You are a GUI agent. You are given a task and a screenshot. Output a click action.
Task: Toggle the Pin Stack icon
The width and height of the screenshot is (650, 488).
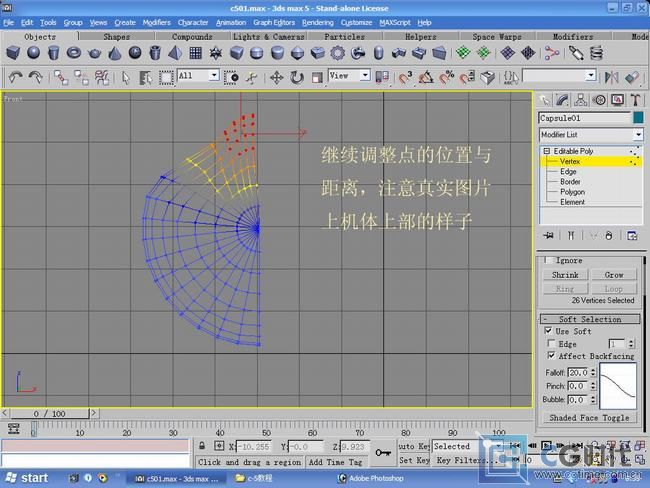(548, 236)
